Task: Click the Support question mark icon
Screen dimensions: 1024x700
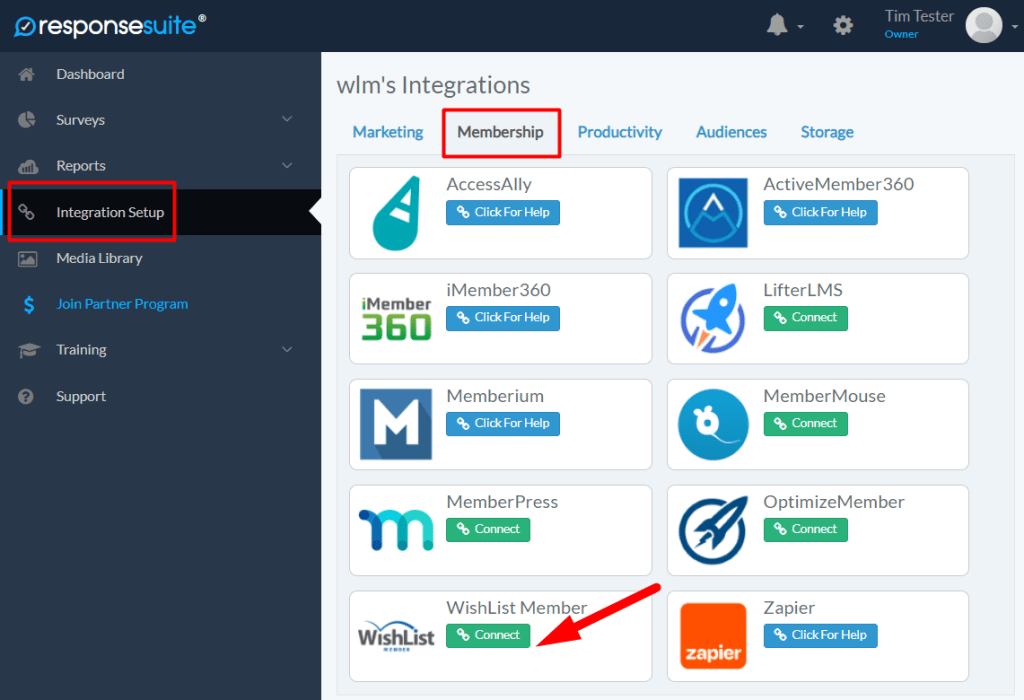Action: tap(26, 396)
